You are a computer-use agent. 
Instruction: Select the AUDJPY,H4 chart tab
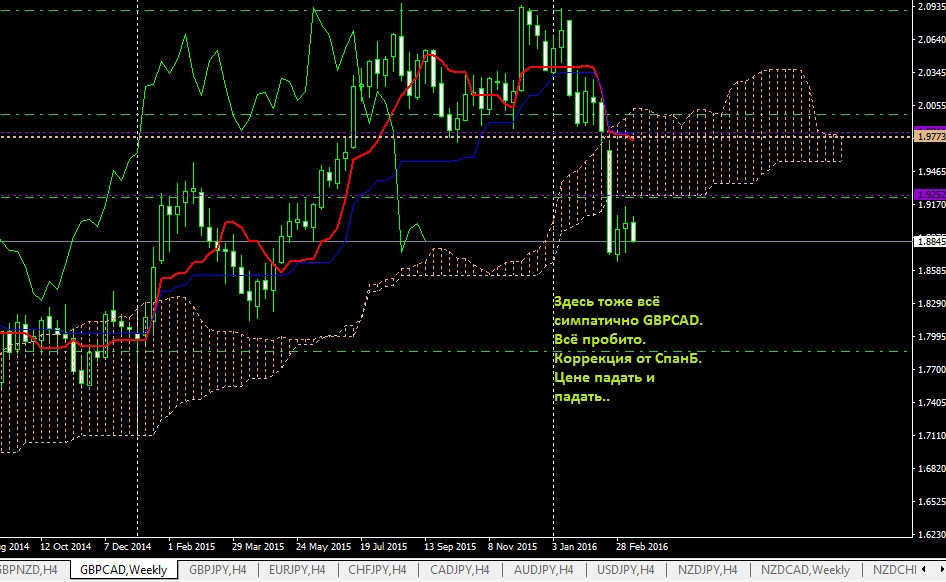click(544, 569)
